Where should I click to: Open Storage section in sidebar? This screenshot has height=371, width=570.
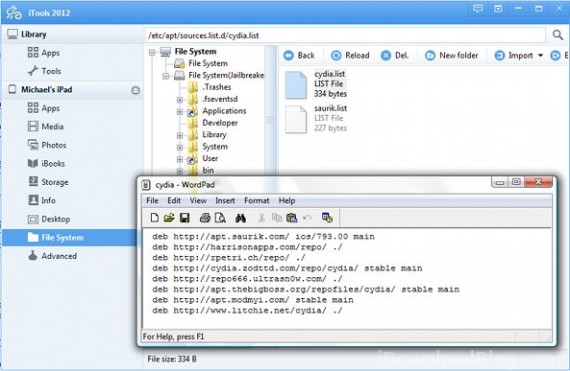(48, 182)
